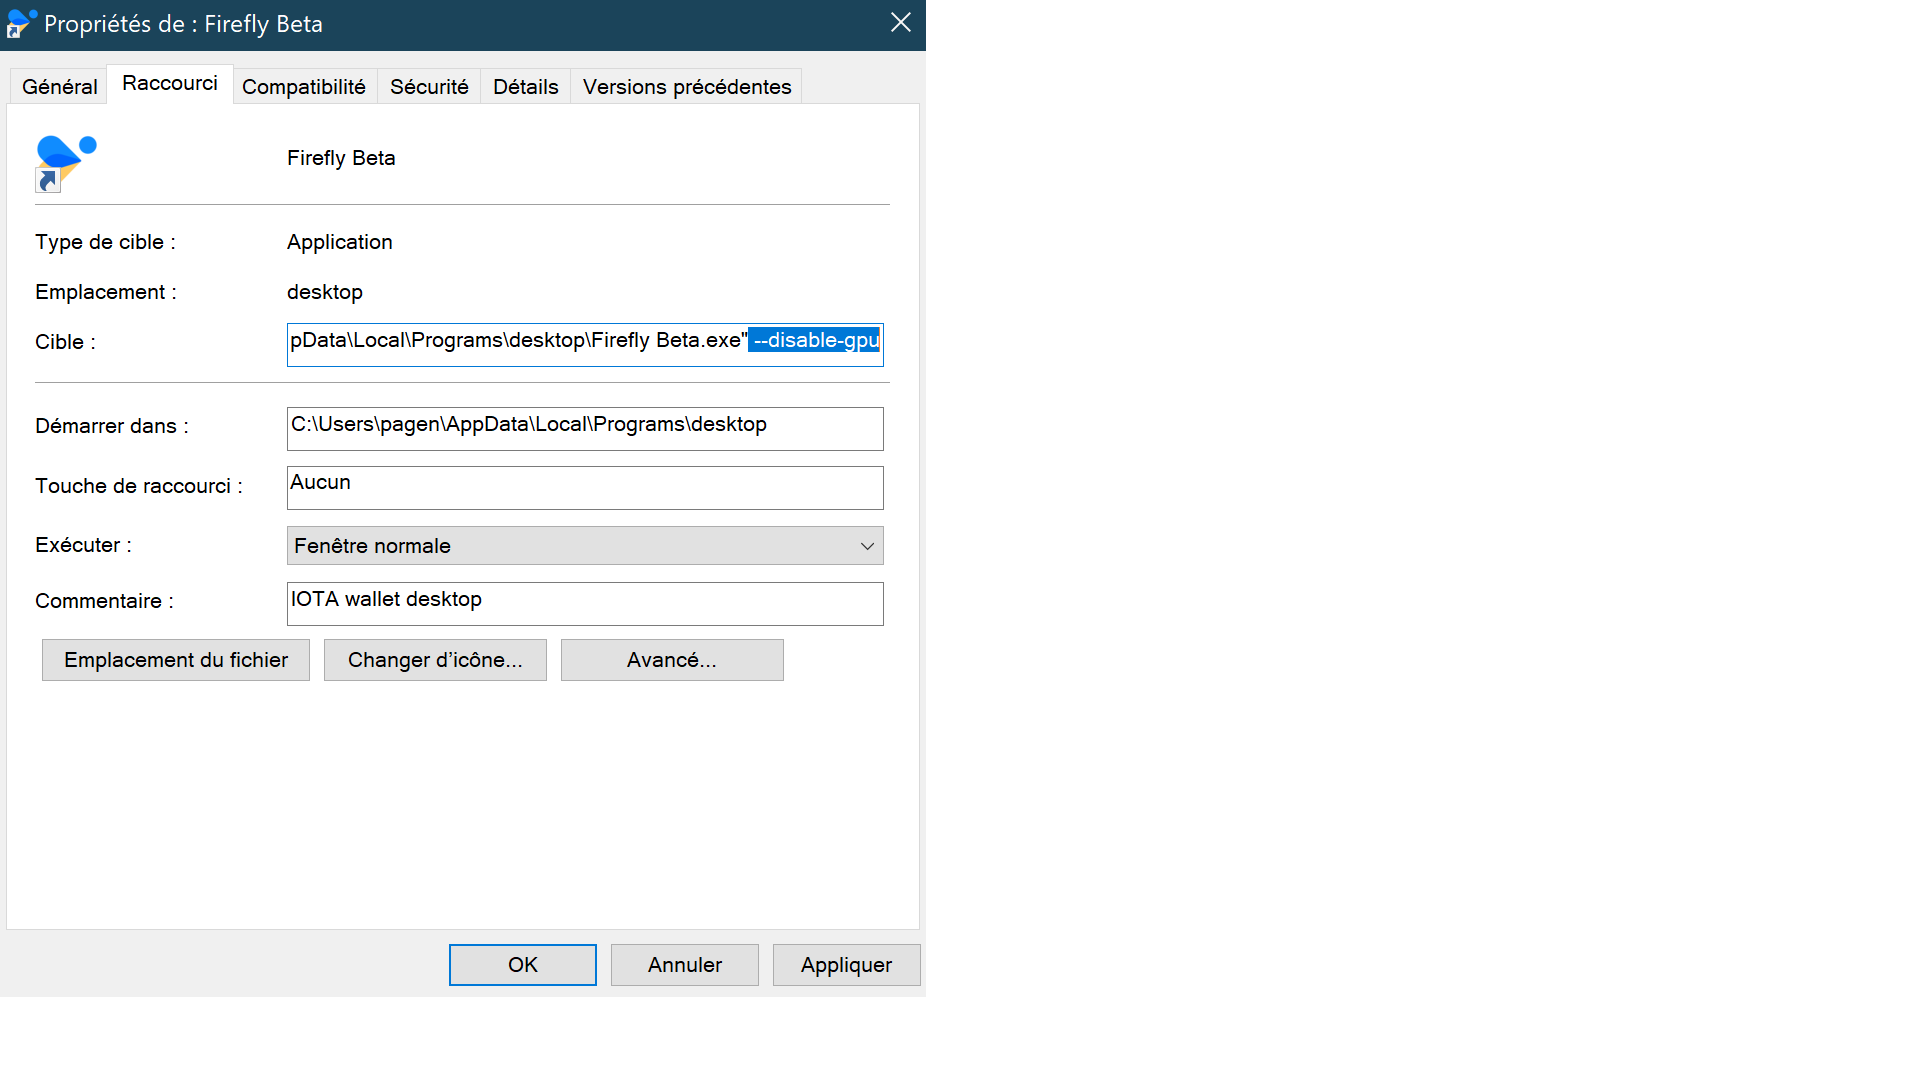Click the OK button
The image size is (1920, 1080).
click(x=521, y=964)
